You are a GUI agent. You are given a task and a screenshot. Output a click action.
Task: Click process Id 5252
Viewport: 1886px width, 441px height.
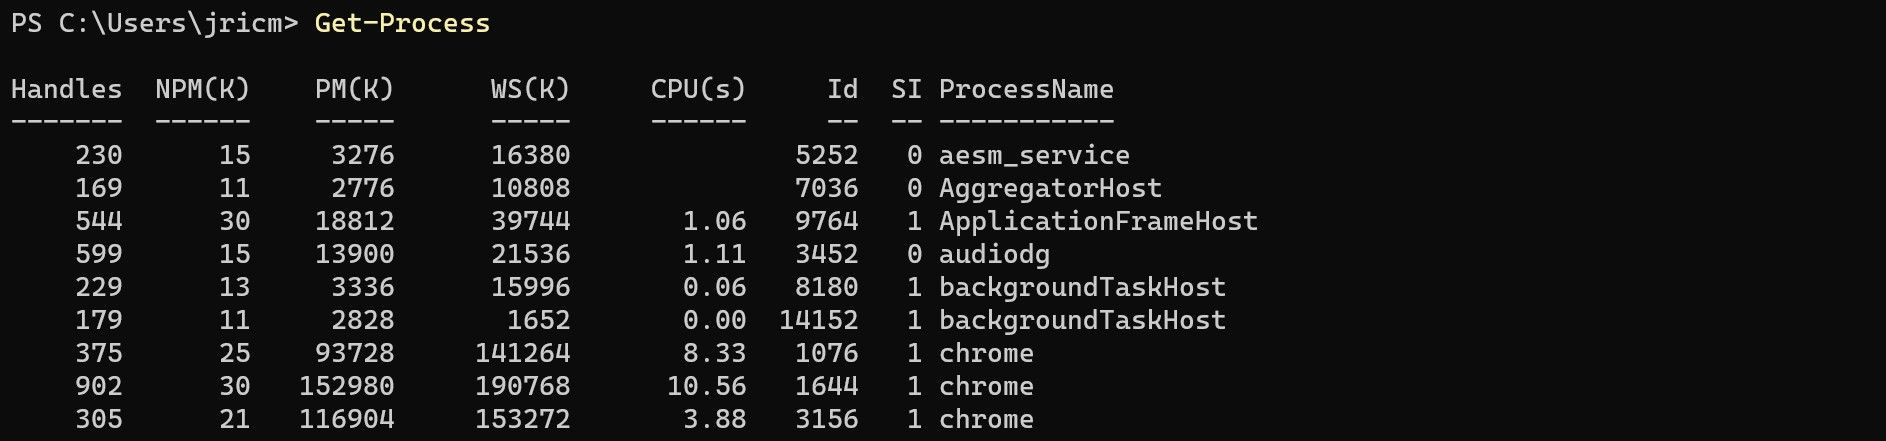click(826, 155)
